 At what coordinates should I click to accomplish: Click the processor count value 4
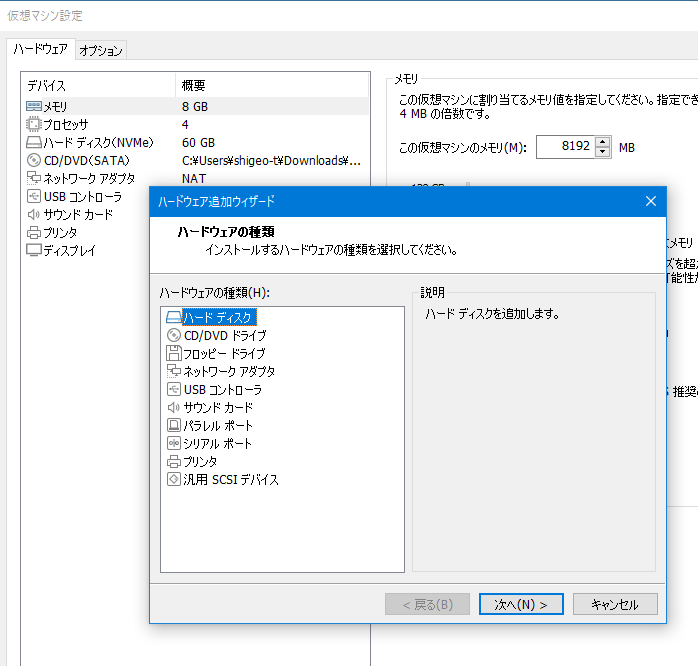pos(185,124)
